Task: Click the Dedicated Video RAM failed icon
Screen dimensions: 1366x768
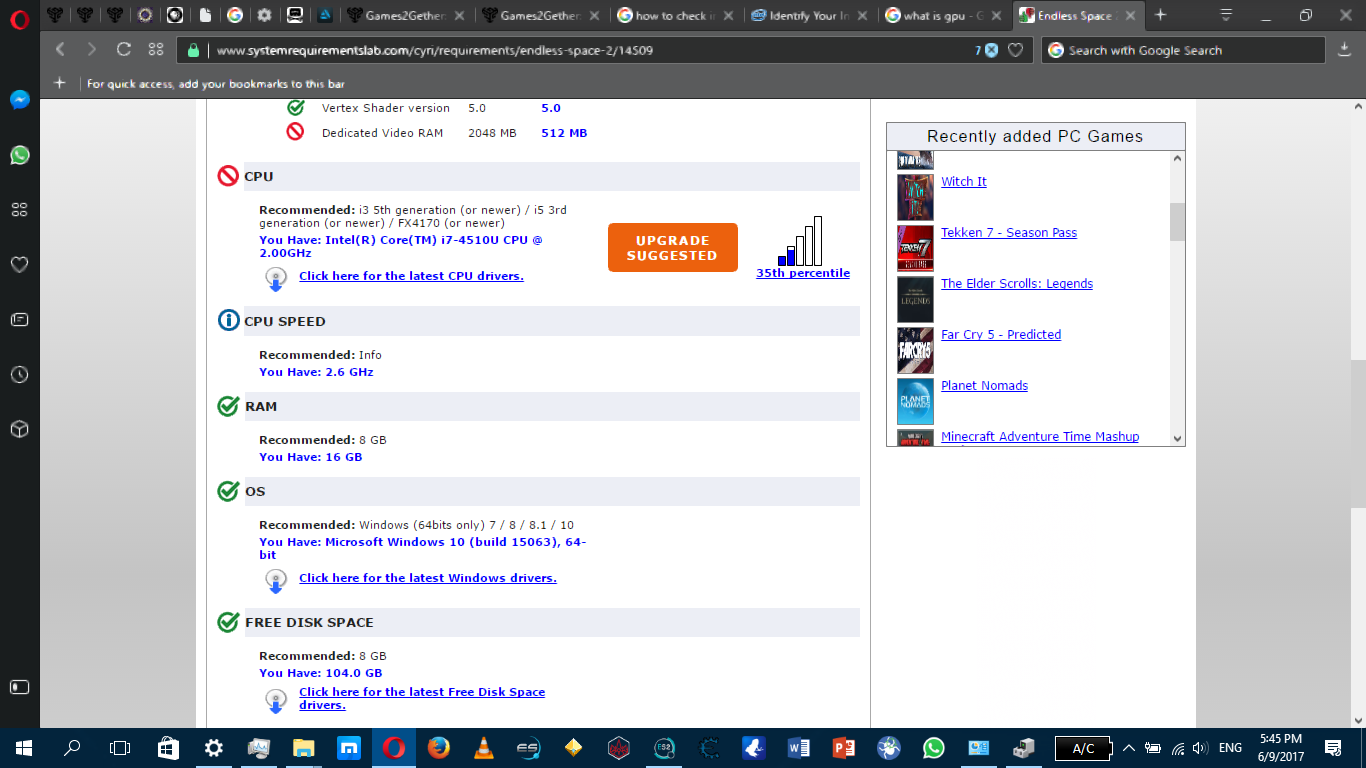Action: click(295, 132)
